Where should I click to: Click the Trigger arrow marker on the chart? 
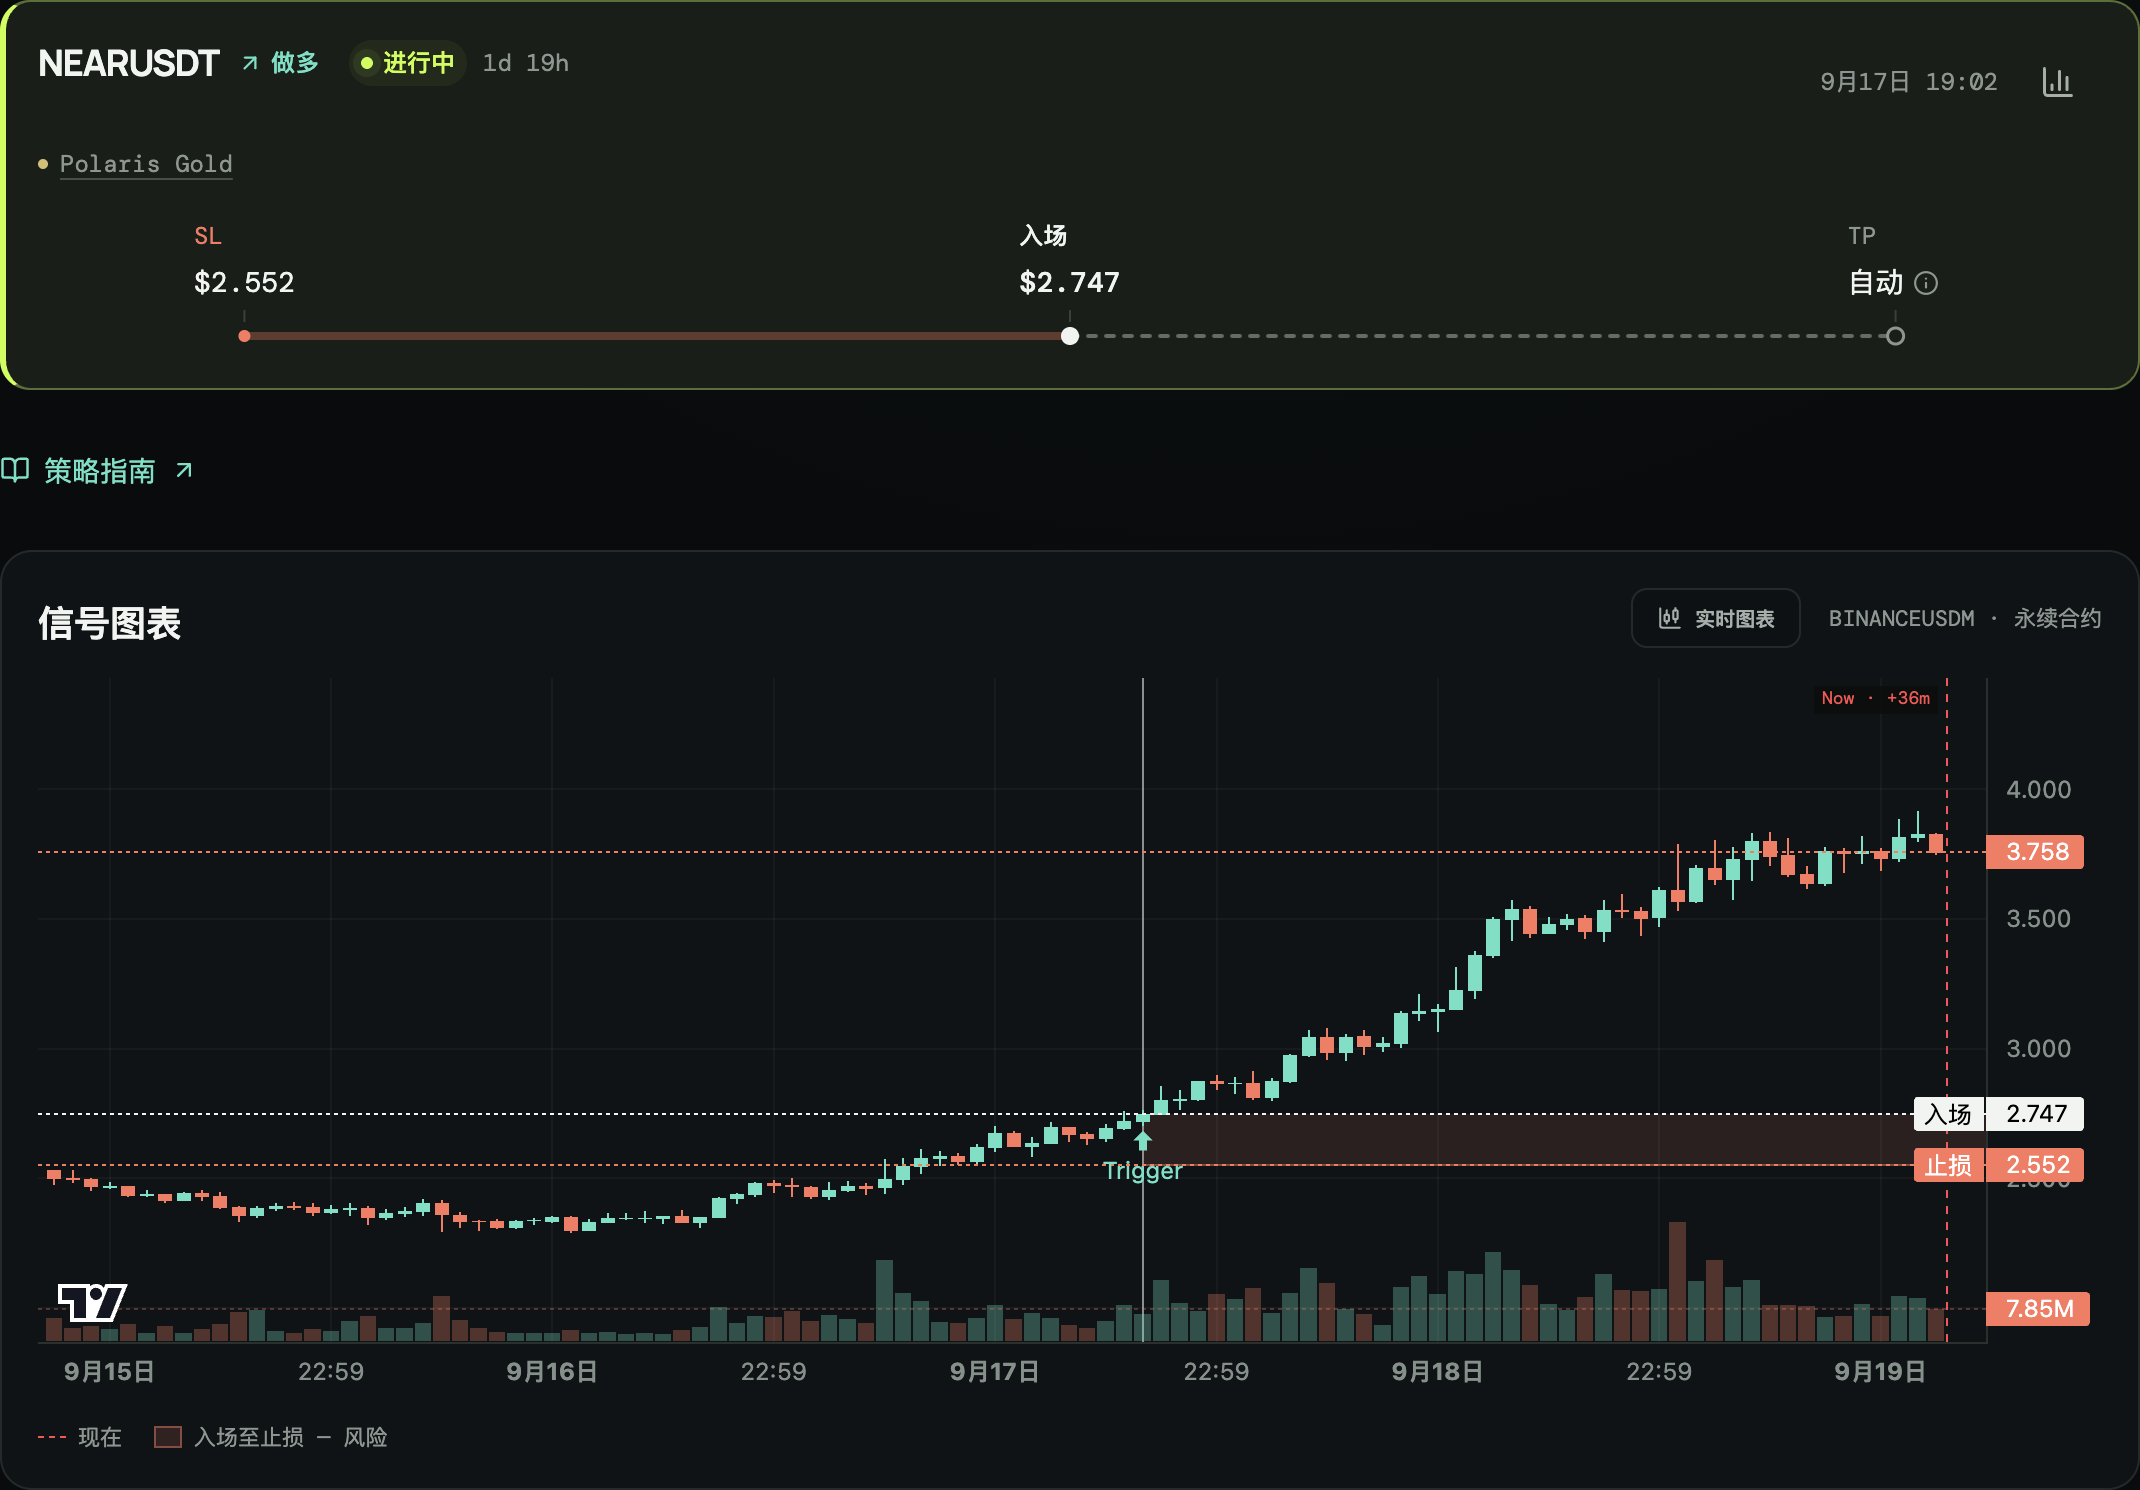coord(1143,1140)
